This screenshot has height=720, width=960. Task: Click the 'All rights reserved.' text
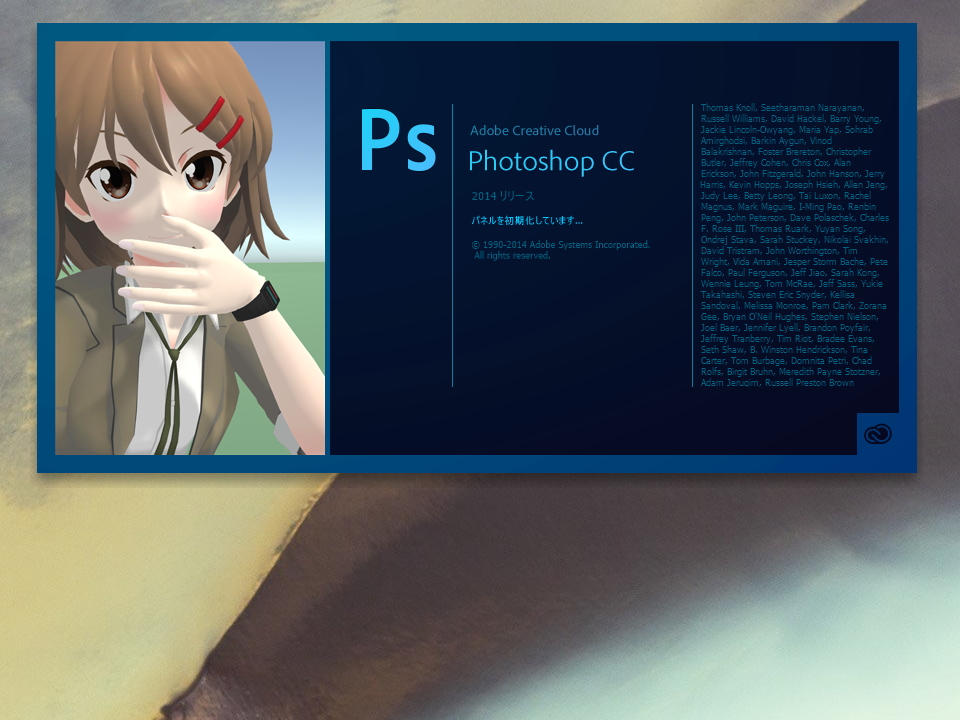512,255
